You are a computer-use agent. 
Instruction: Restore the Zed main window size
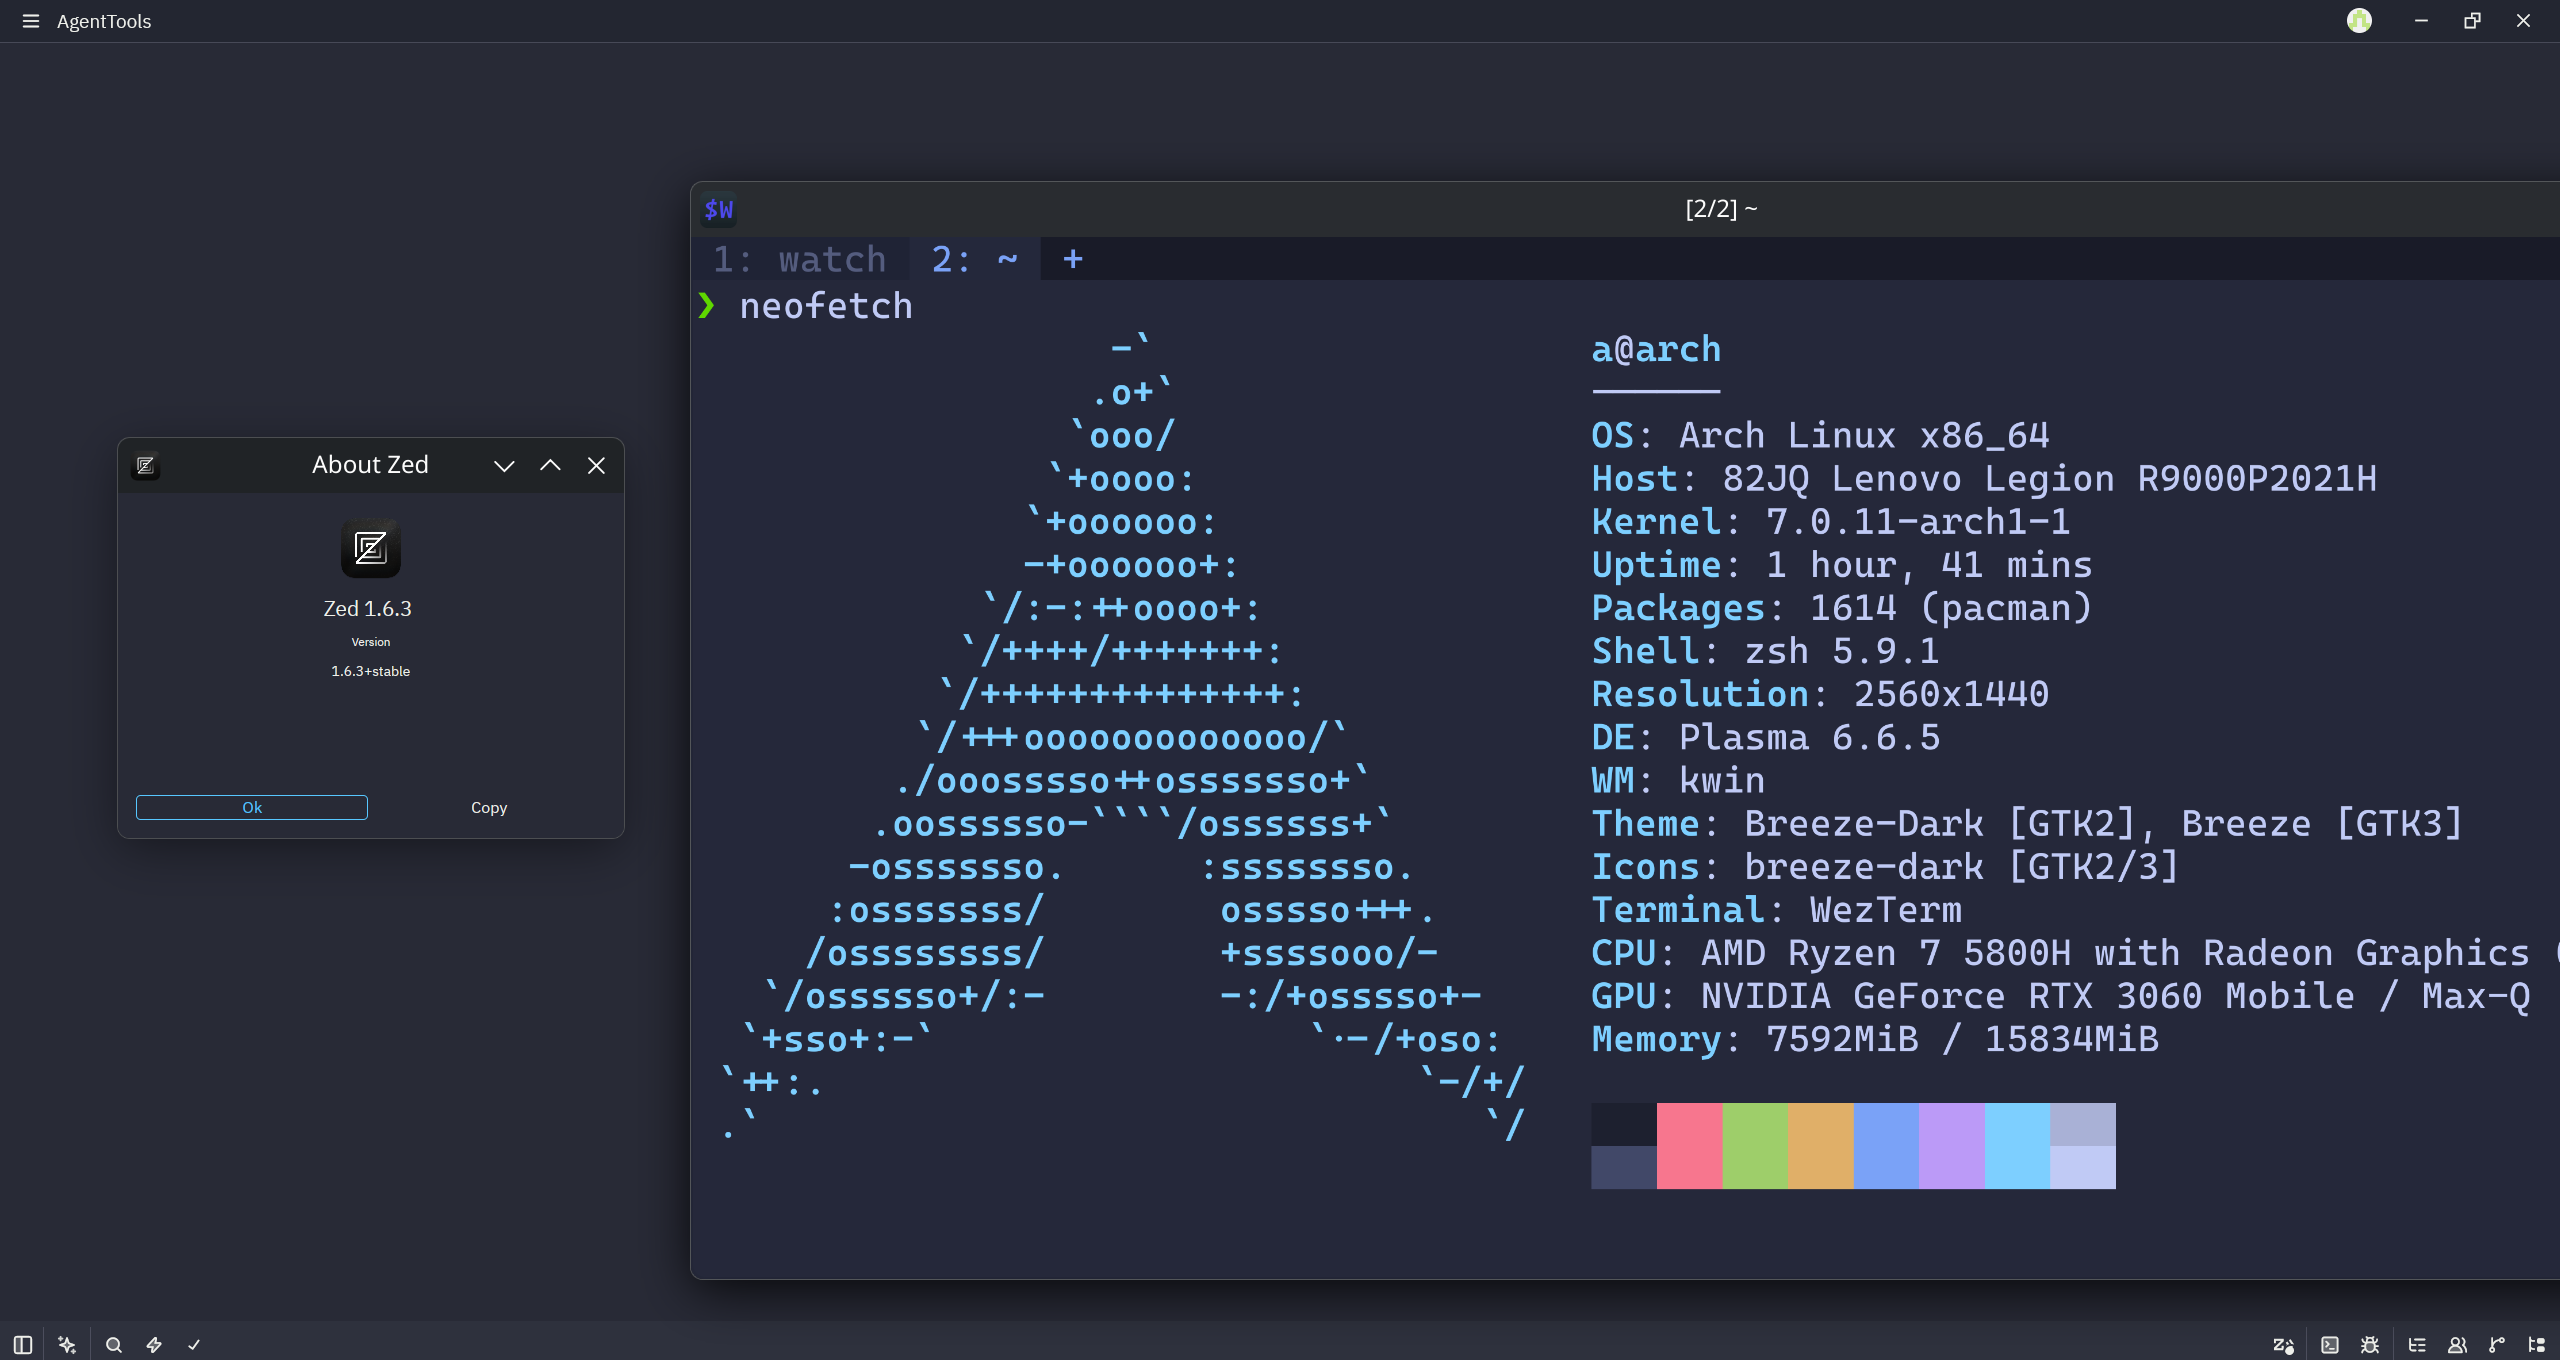[x=2472, y=21]
